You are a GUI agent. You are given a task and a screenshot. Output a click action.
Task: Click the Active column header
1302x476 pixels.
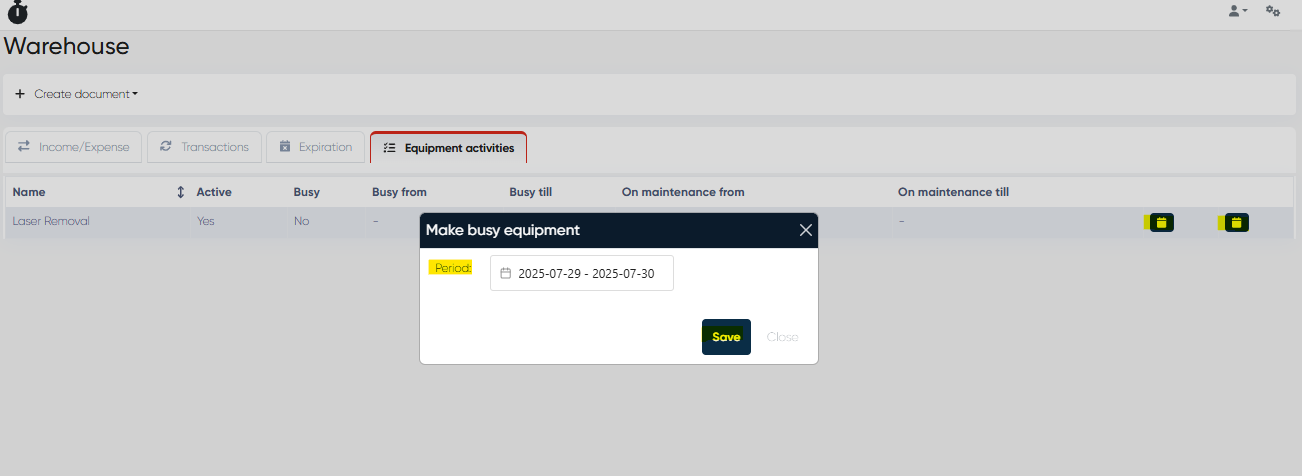pyautogui.click(x=214, y=192)
